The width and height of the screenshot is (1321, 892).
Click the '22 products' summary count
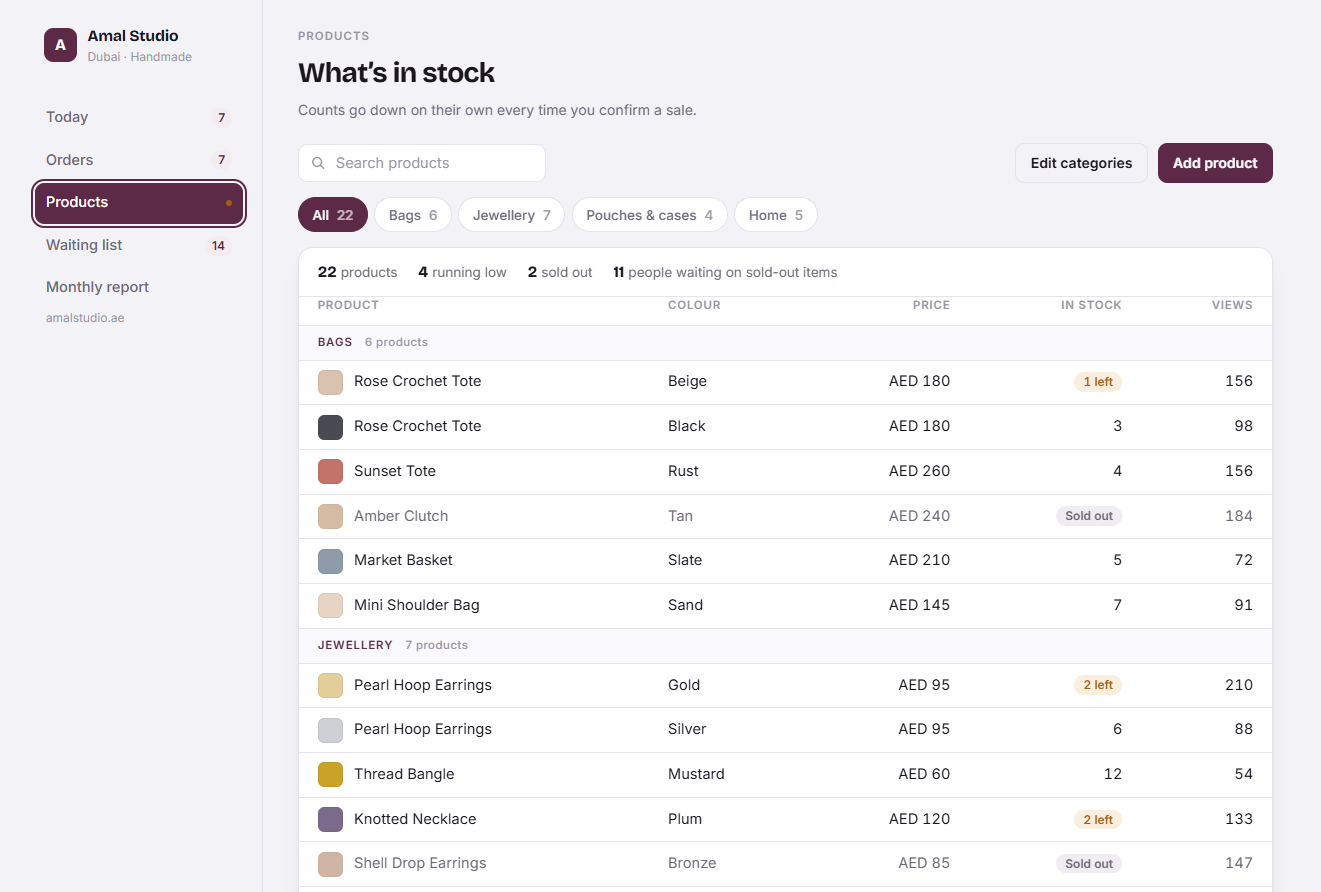point(357,272)
